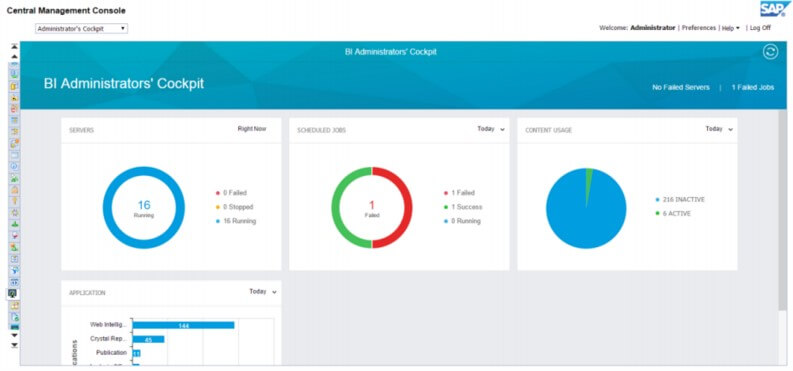Refresh the BI Administrators' Cockpit dashboard
This screenshot has height=371, width=793.
tap(770, 52)
